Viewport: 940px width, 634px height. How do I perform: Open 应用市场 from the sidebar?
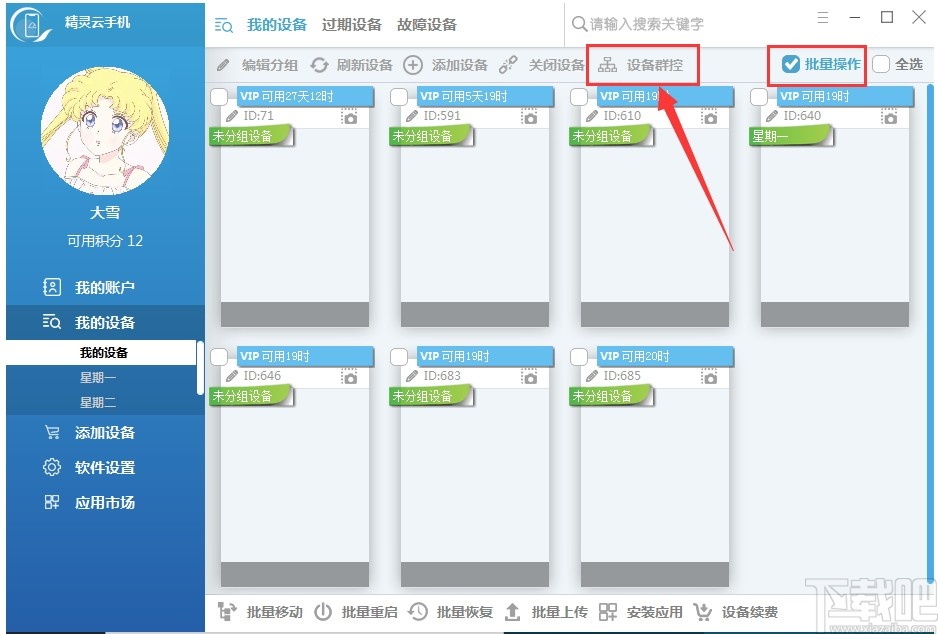tap(105, 502)
